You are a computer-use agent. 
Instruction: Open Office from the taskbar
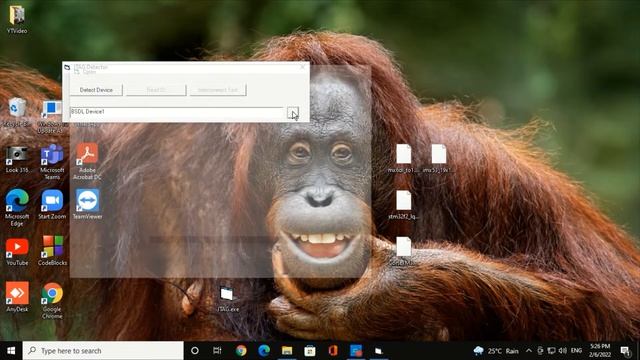point(333,351)
